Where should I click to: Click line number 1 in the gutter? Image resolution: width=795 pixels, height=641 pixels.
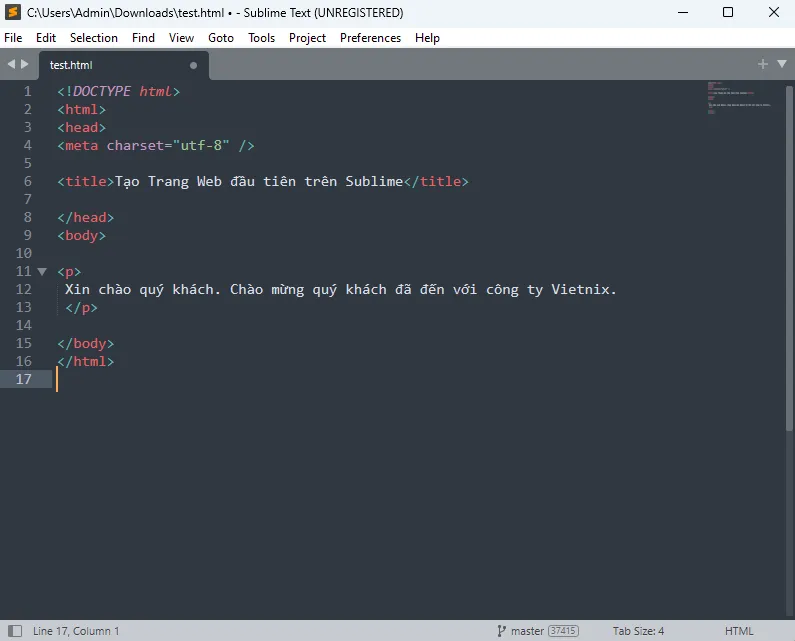27,91
